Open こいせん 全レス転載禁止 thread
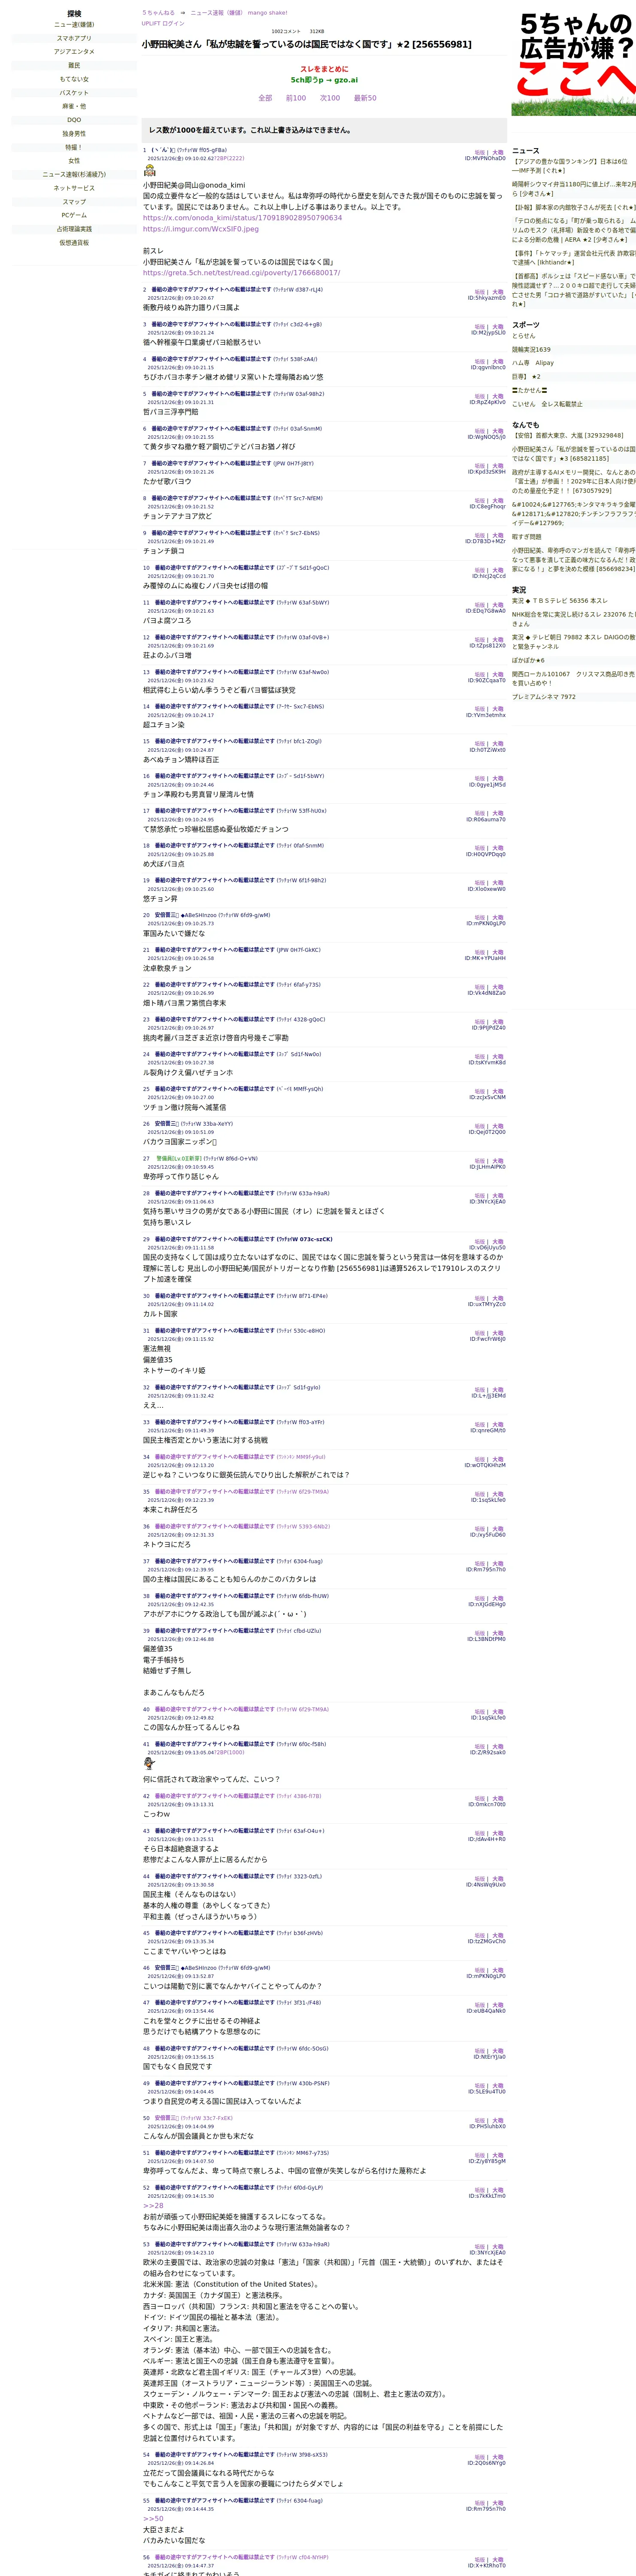This screenshot has height=2576, width=636. pos(547,404)
